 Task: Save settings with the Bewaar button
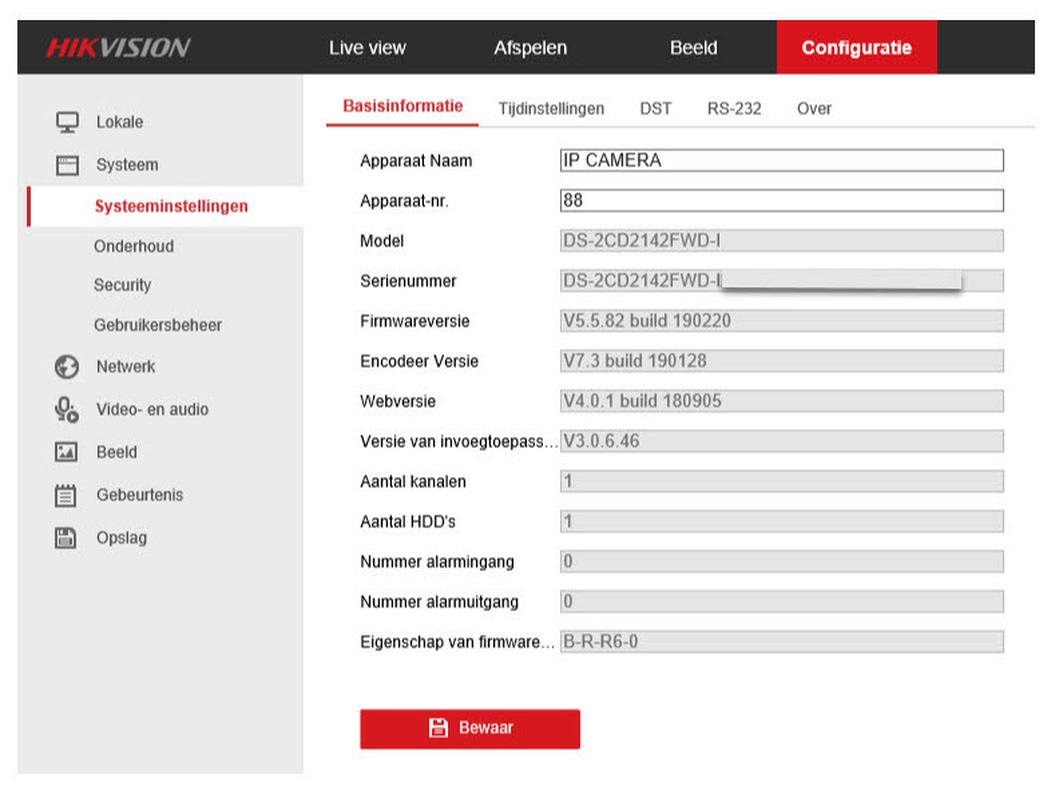point(470,728)
